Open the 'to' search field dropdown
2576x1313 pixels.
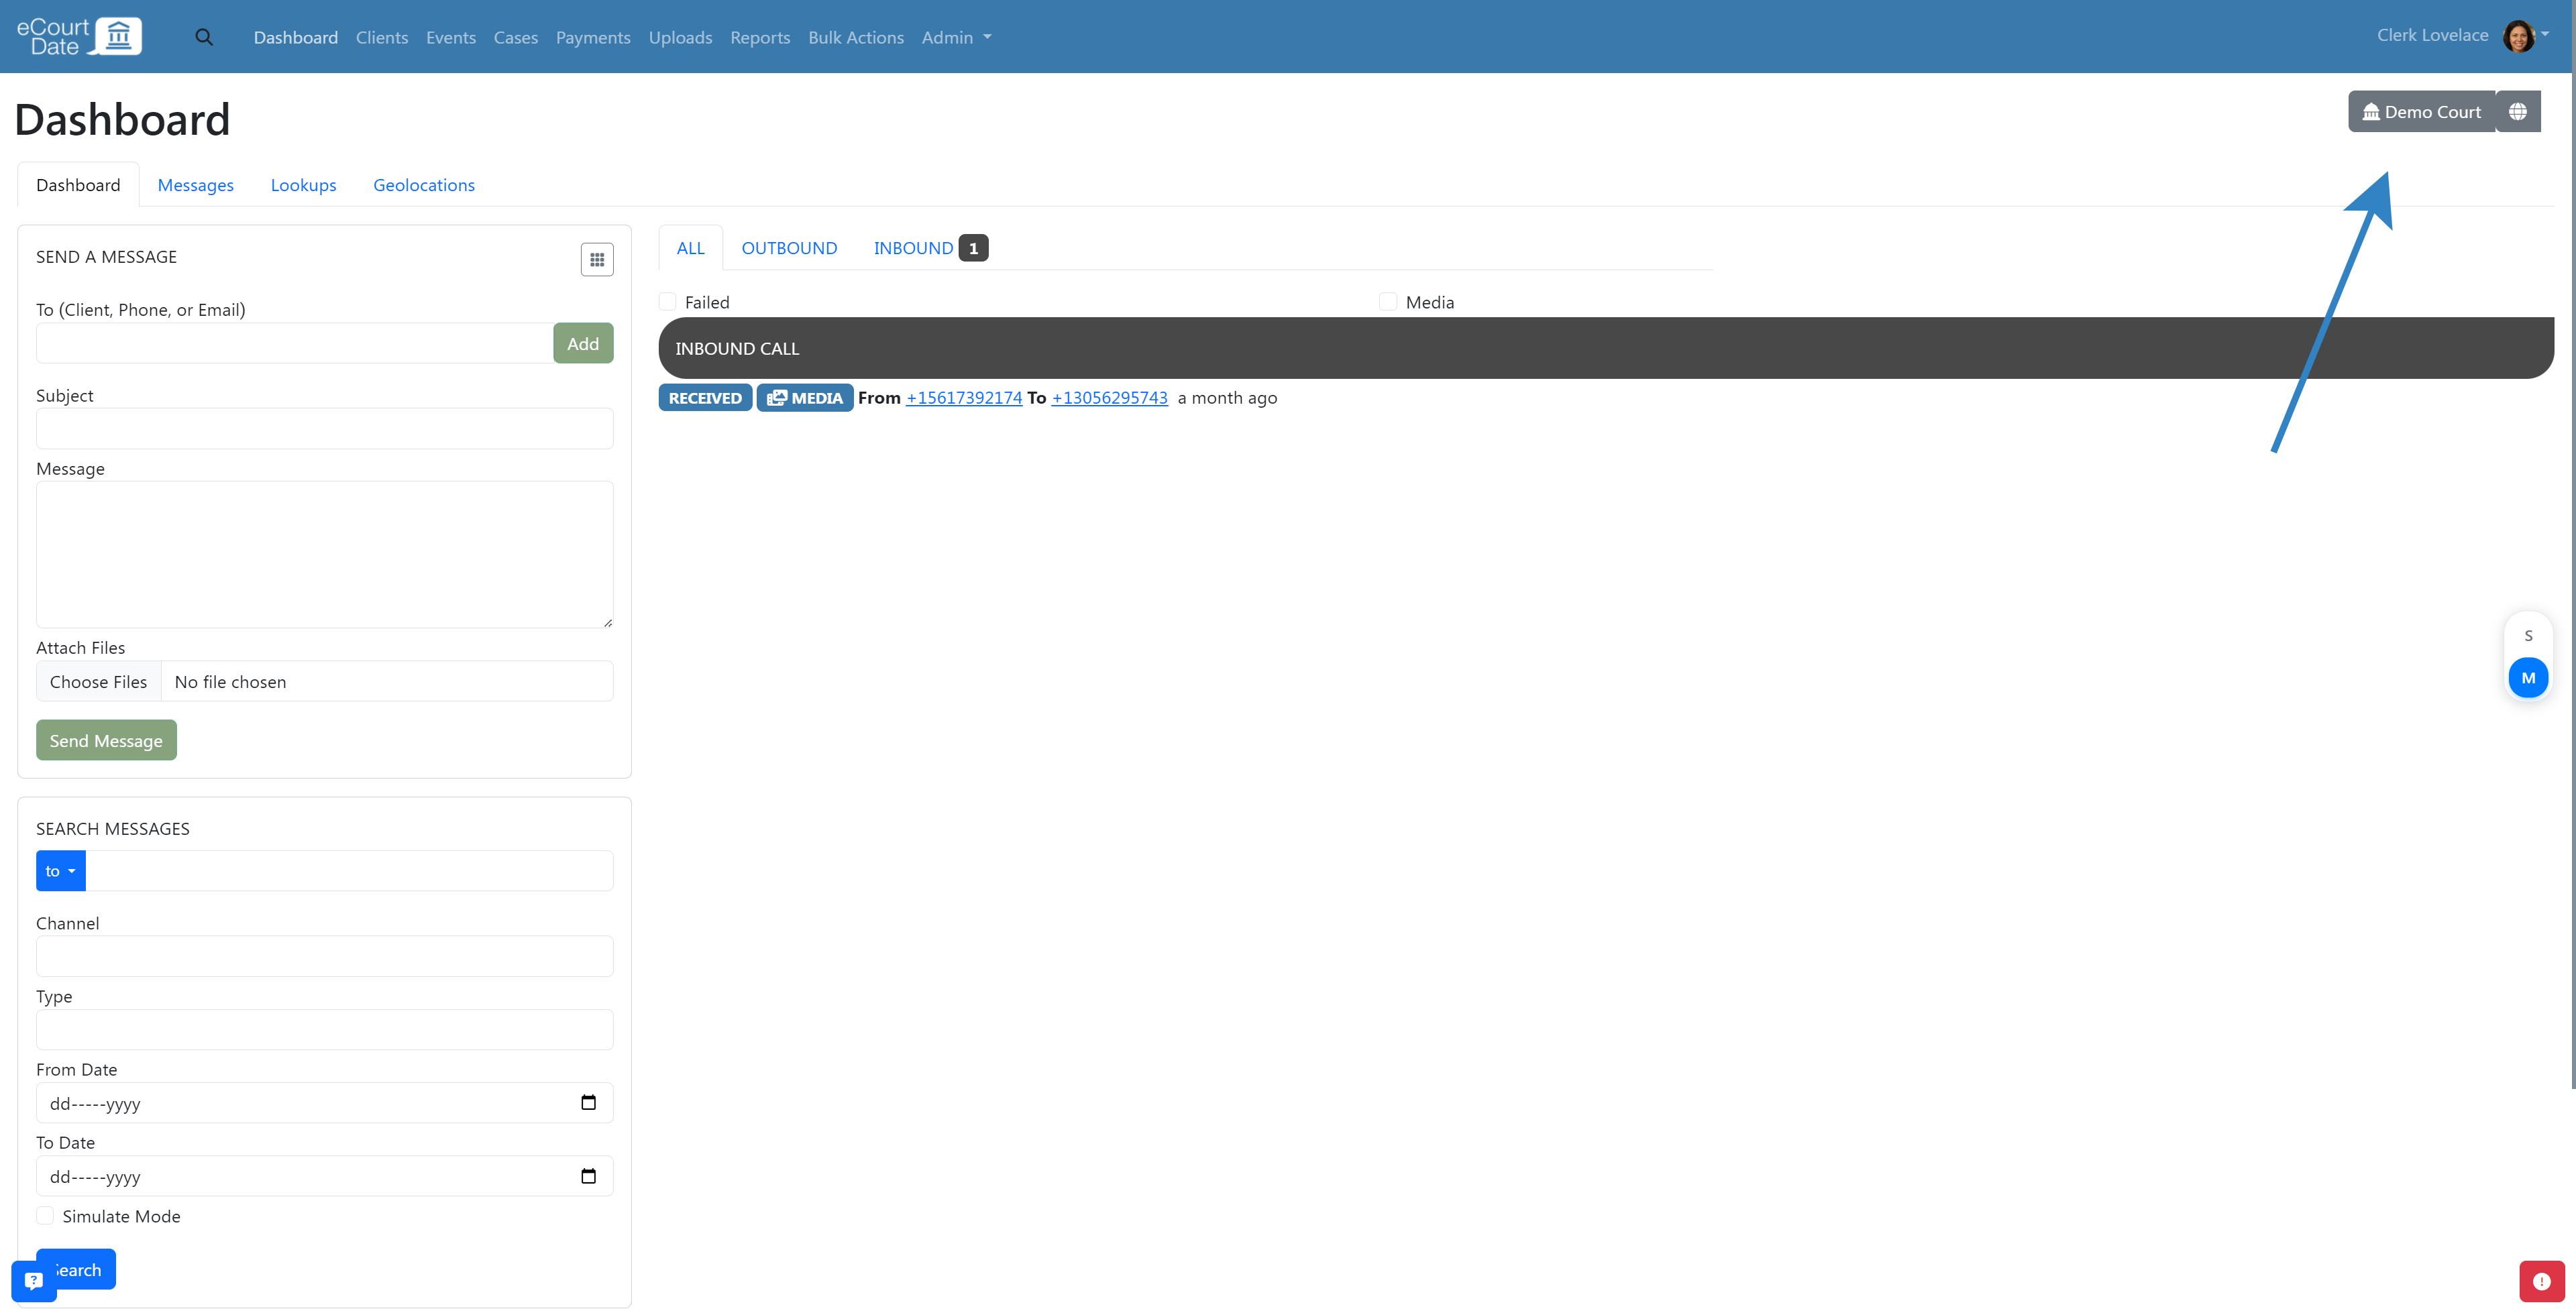(x=60, y=871)
